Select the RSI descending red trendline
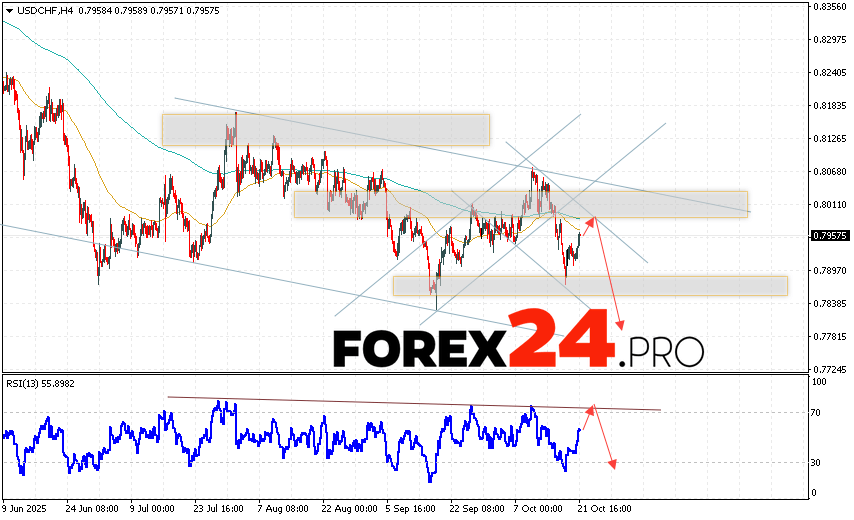 (x=400, y=403)
